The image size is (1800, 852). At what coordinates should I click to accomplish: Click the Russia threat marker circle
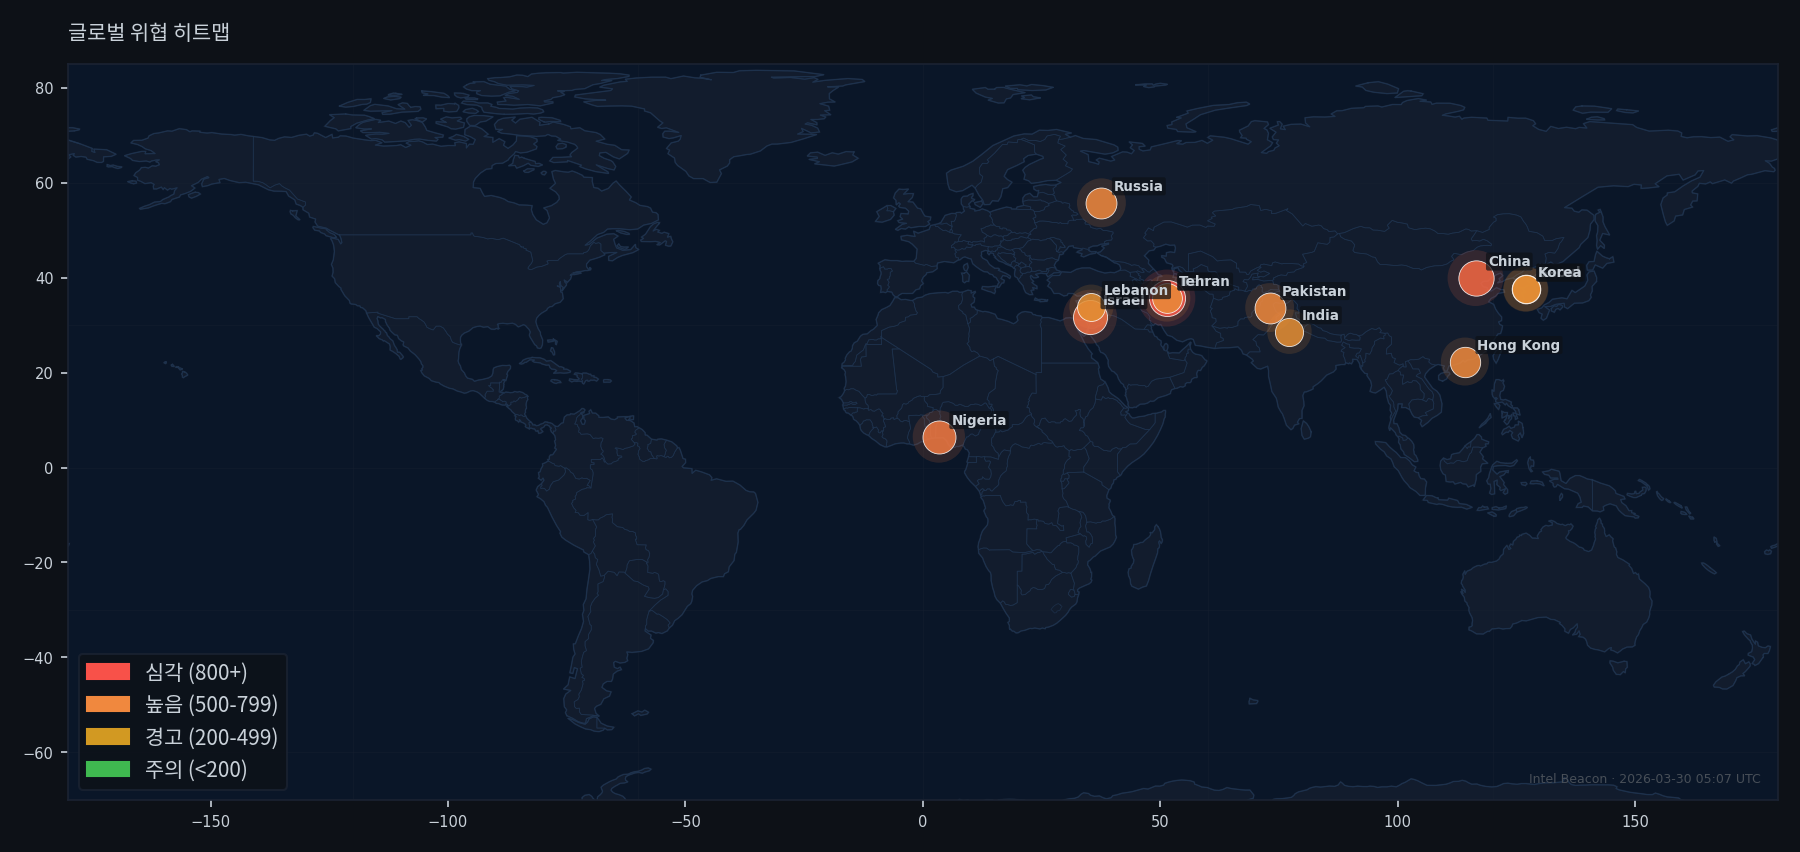pos(1101,204)
